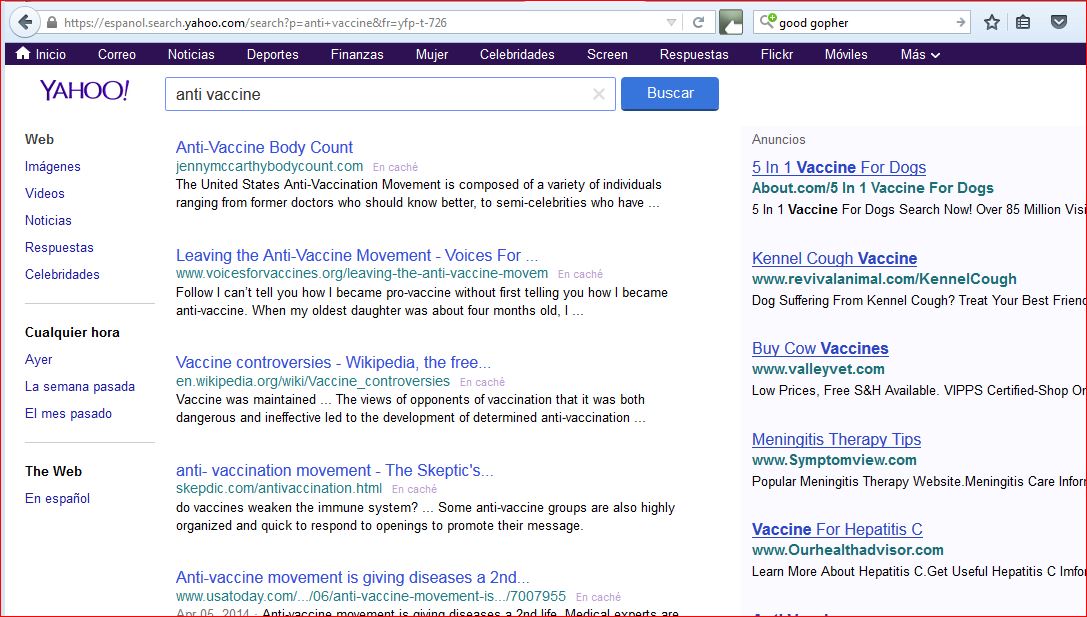The height and width of the screenshot is (617, 1087).
Task: Open Correo in the Yahoo nav bar
Action: (x=116, y=54)
